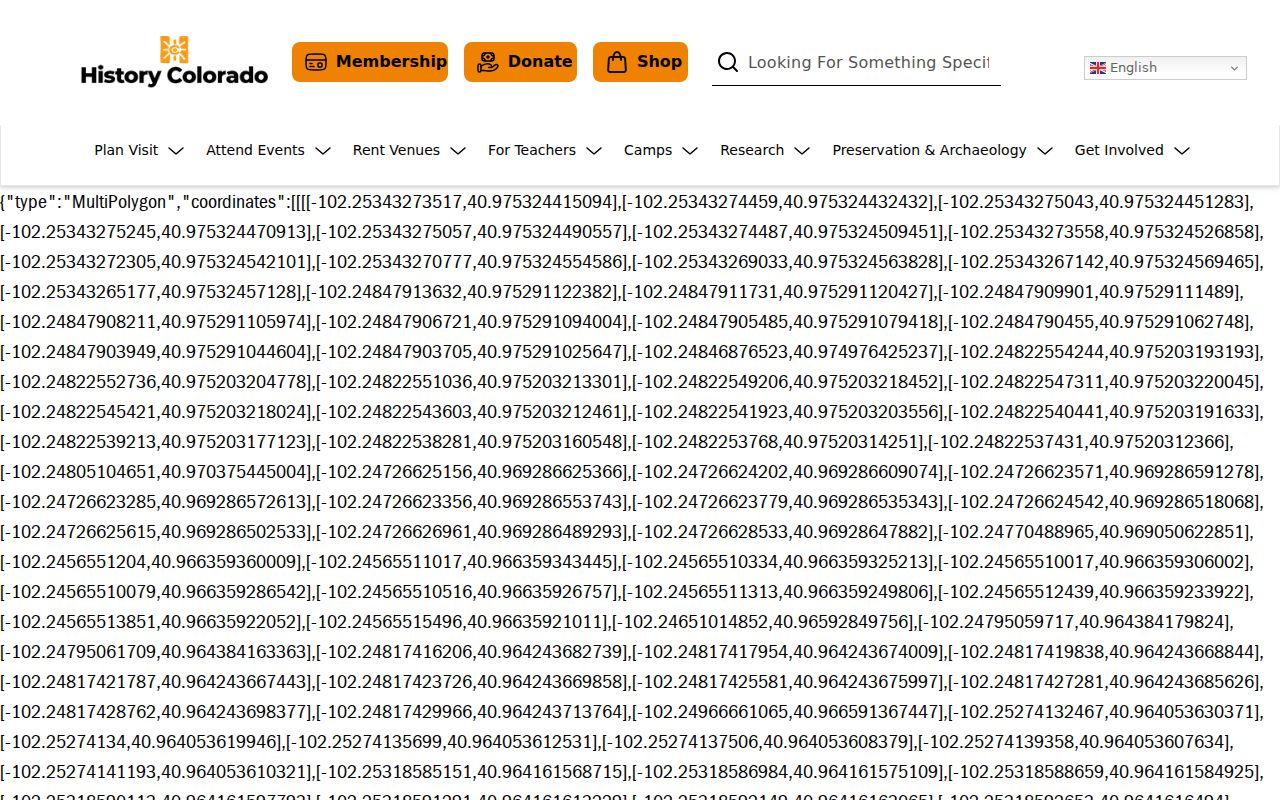This screenshot has width=1280, height=800.
Task: Open the Attend Events menu
Action: [x=255, y=150]
